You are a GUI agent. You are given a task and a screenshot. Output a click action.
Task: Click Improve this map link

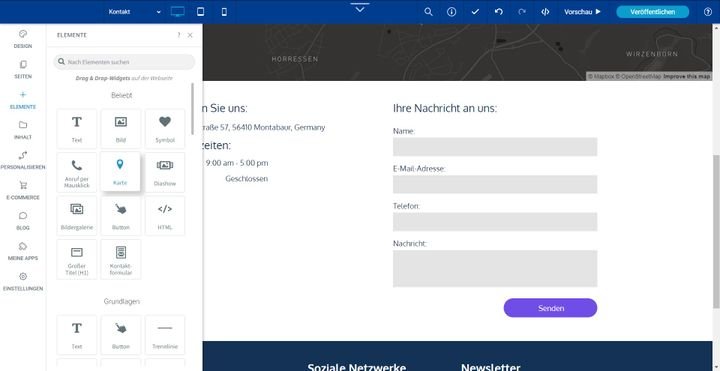pos(687,77)
